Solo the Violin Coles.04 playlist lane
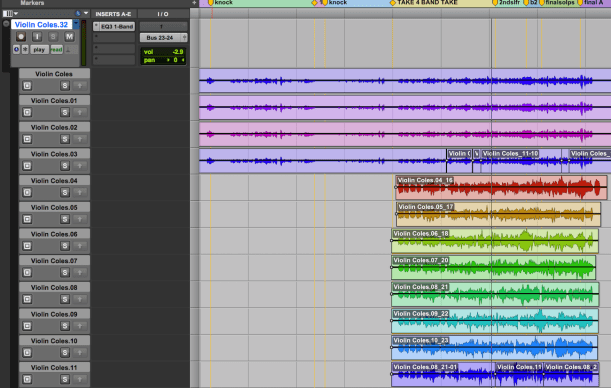This screenshot has width=611, height=388. click(65, 192)
